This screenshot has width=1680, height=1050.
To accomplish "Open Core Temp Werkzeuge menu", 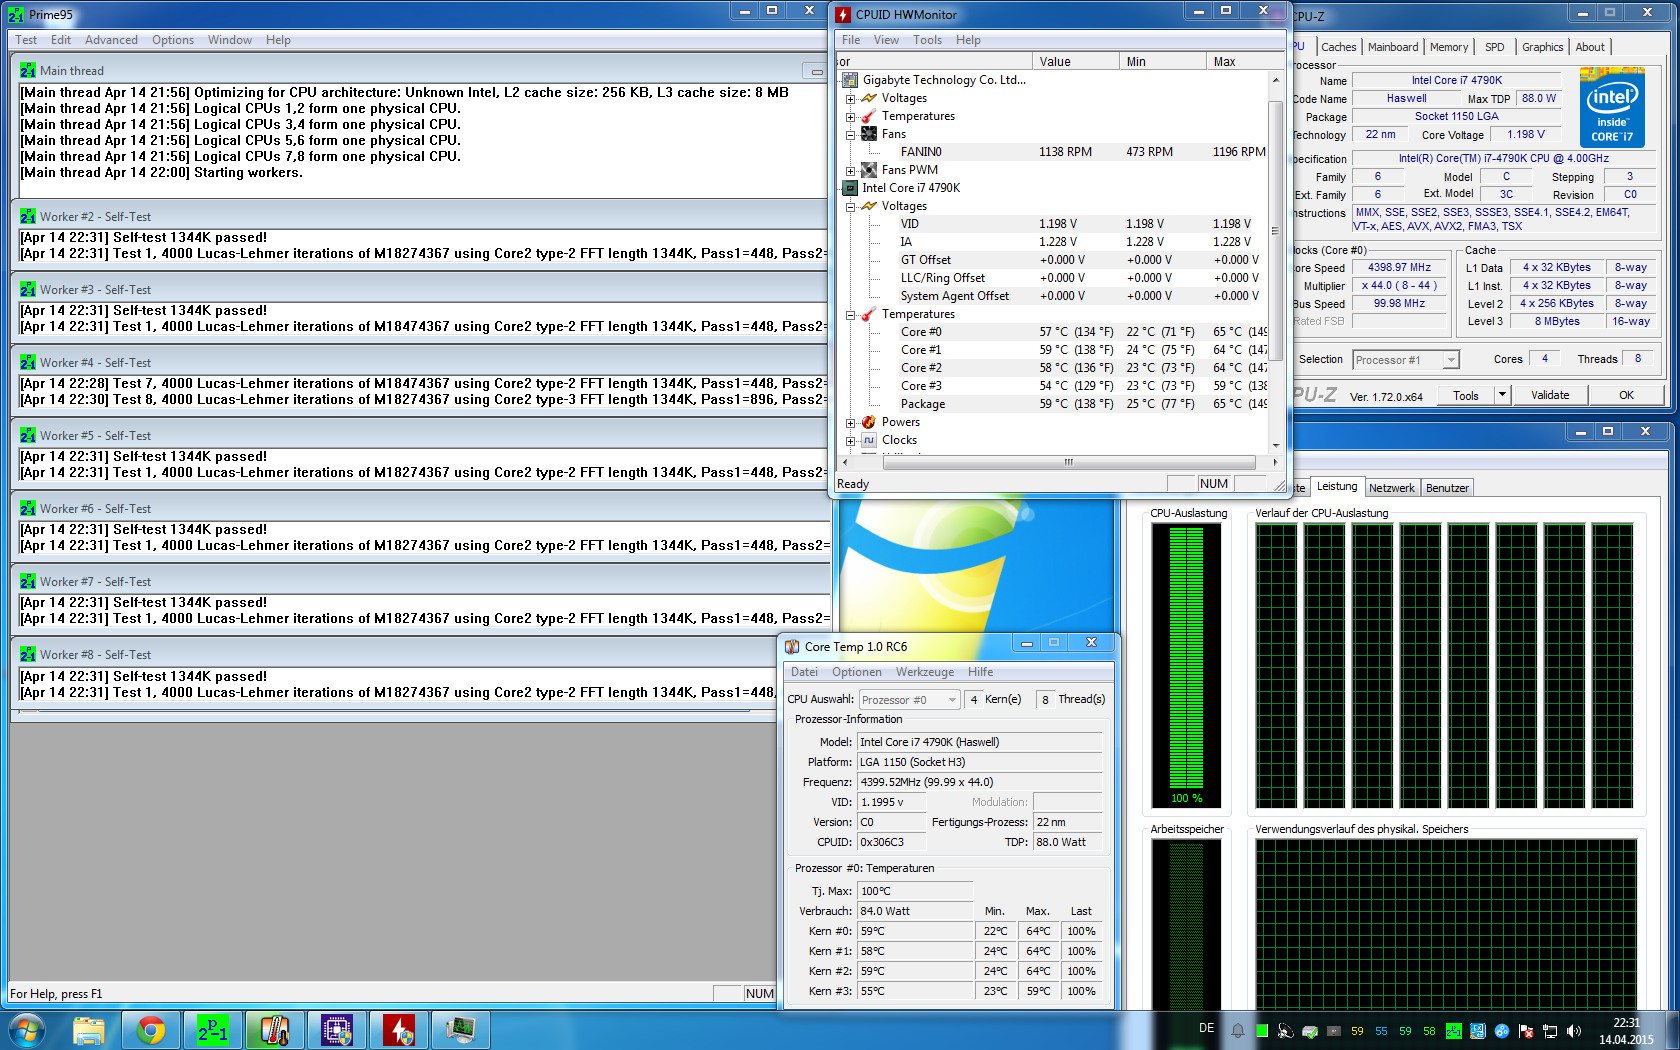I will 925,672.
